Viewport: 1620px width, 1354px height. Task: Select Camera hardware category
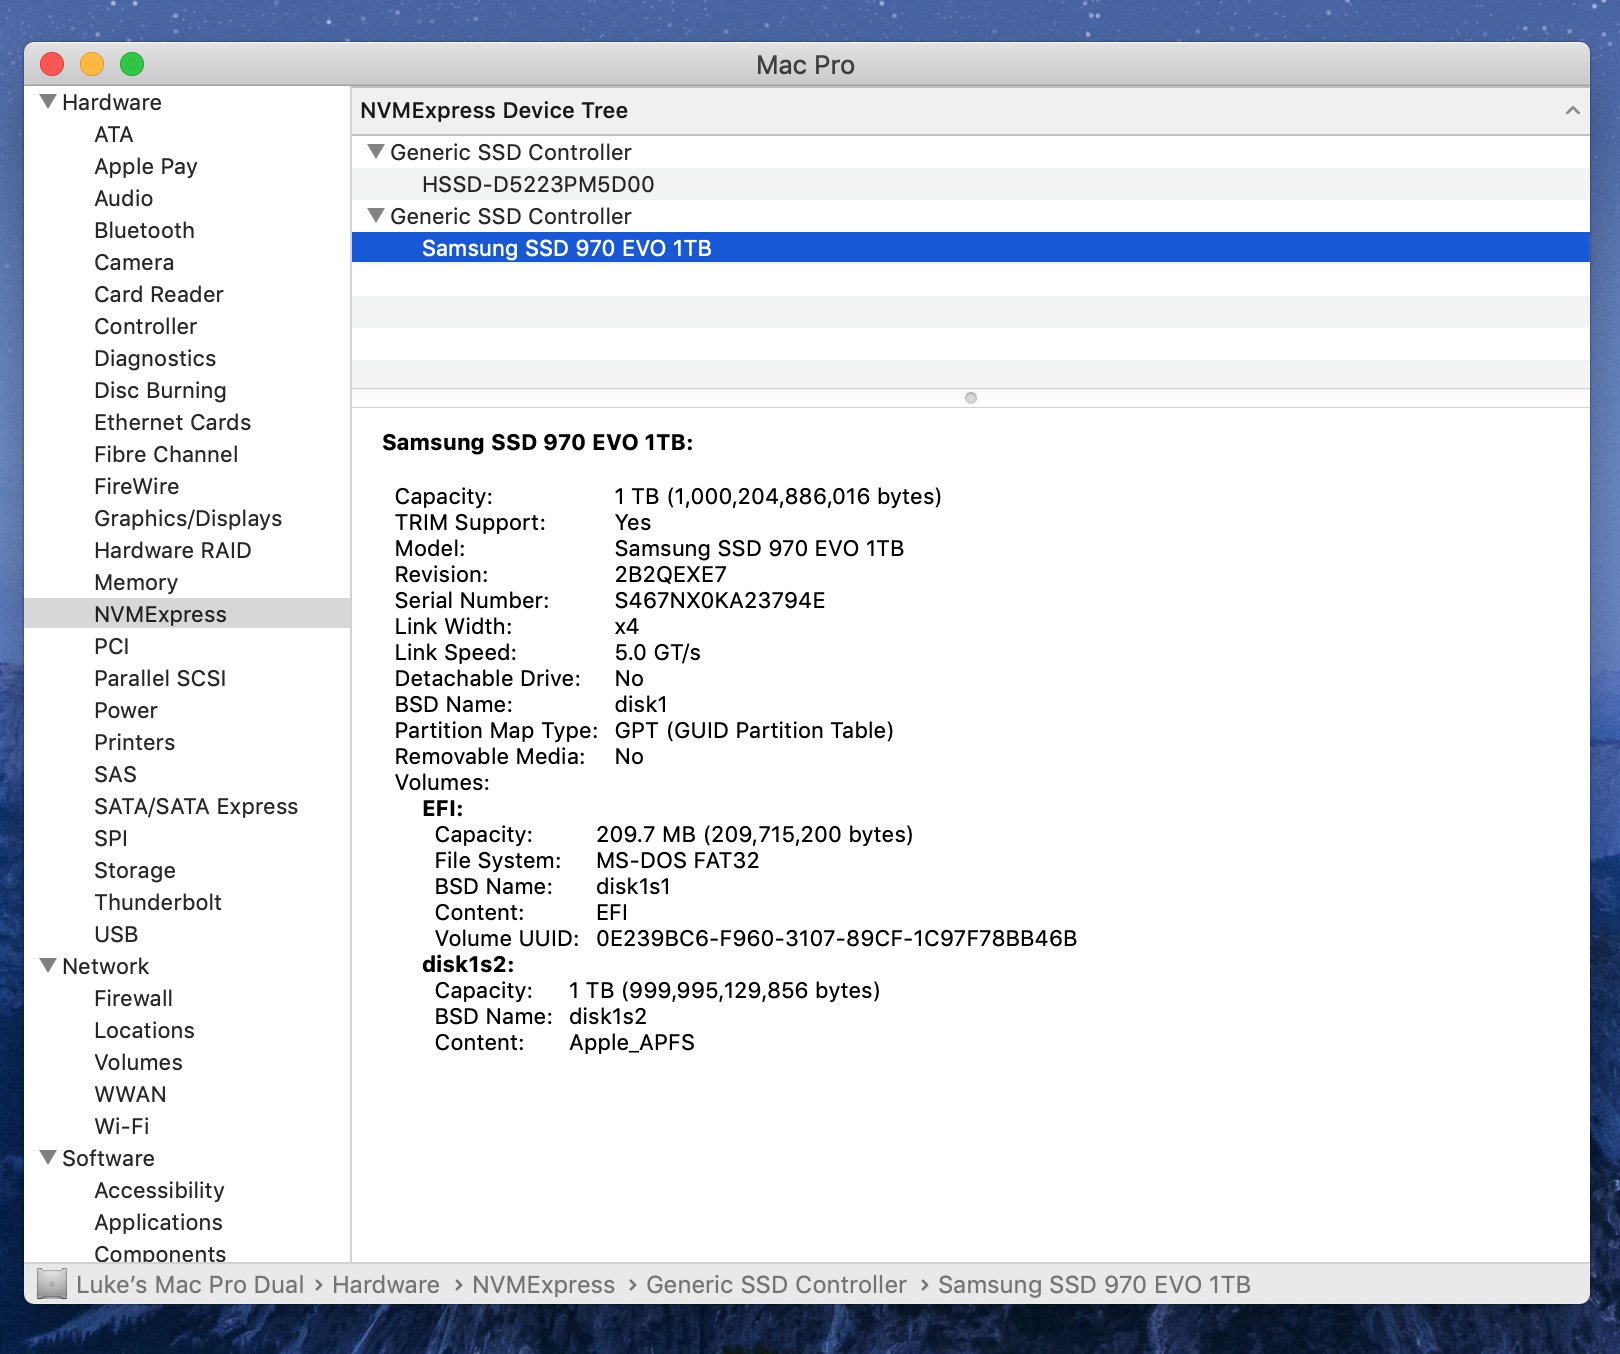[x=134, y=262]
